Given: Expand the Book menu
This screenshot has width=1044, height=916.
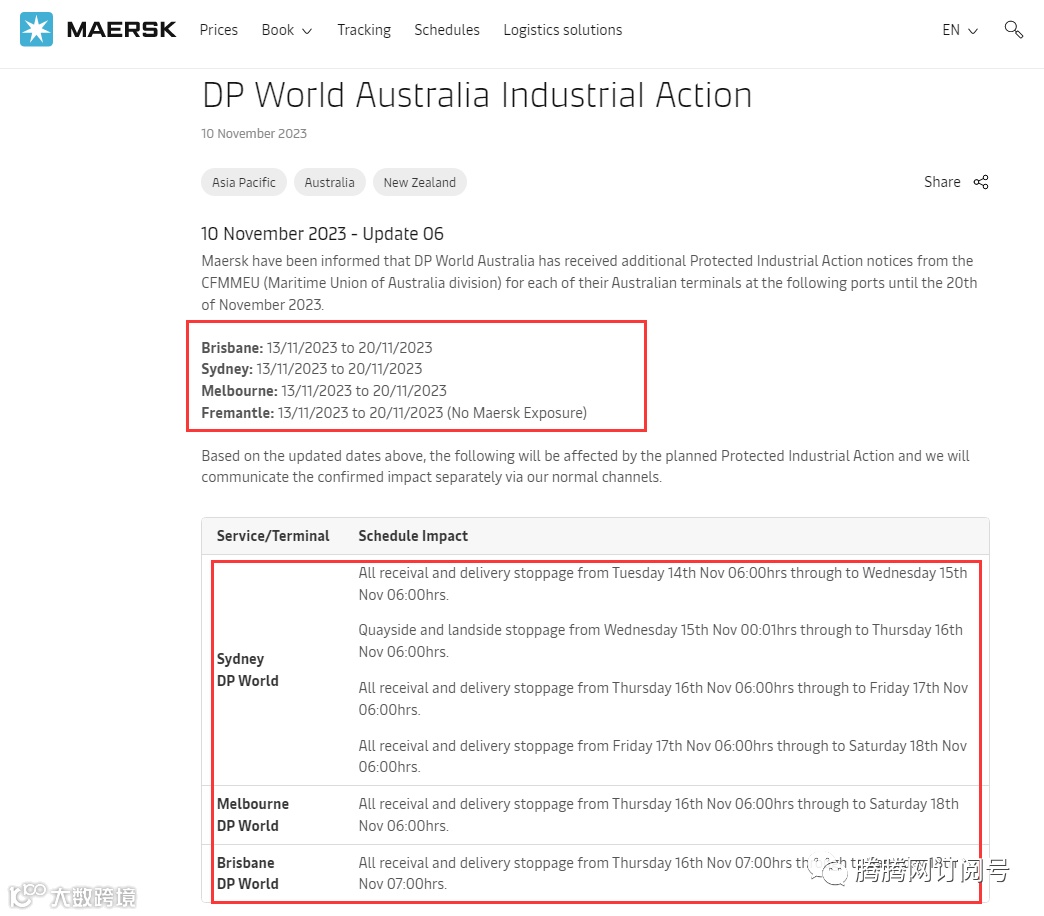Looking at the screenshot, I should tap(286, 30).
